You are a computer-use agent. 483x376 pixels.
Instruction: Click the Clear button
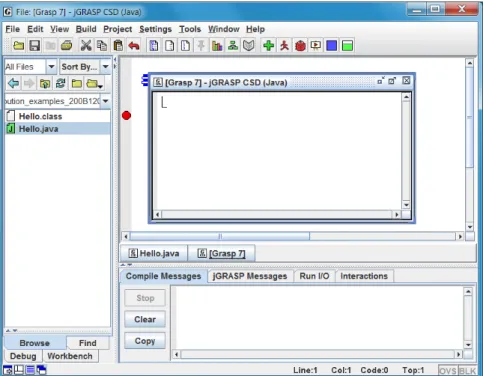[x=145, y=319]
